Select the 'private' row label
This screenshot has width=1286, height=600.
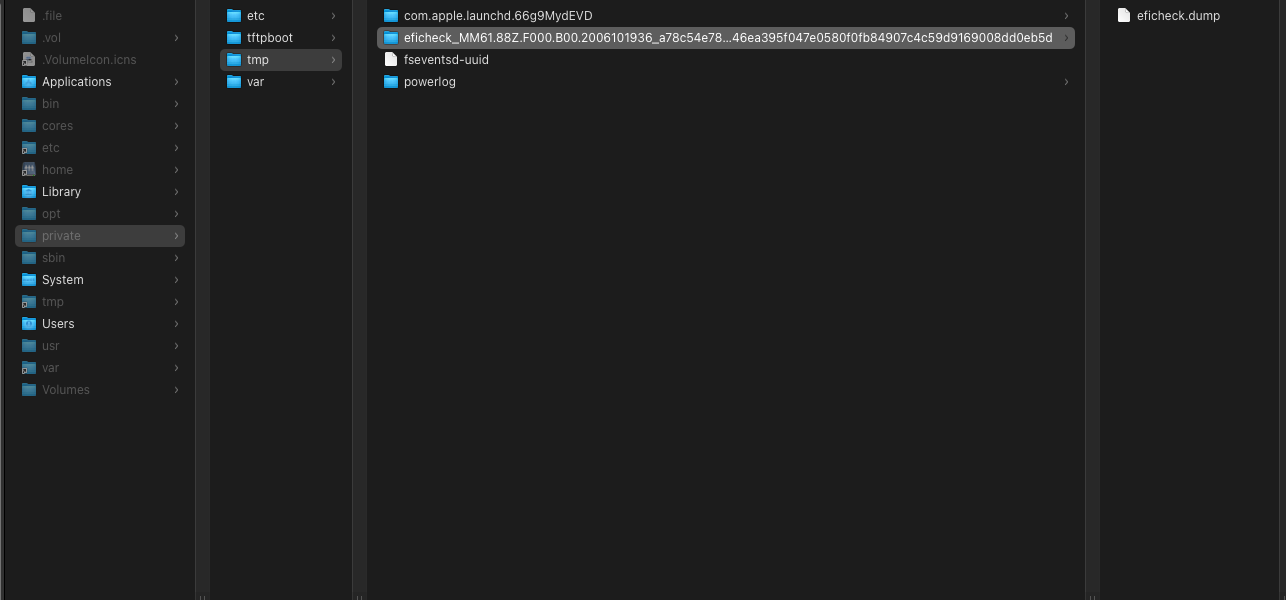[x=61, y=236]
